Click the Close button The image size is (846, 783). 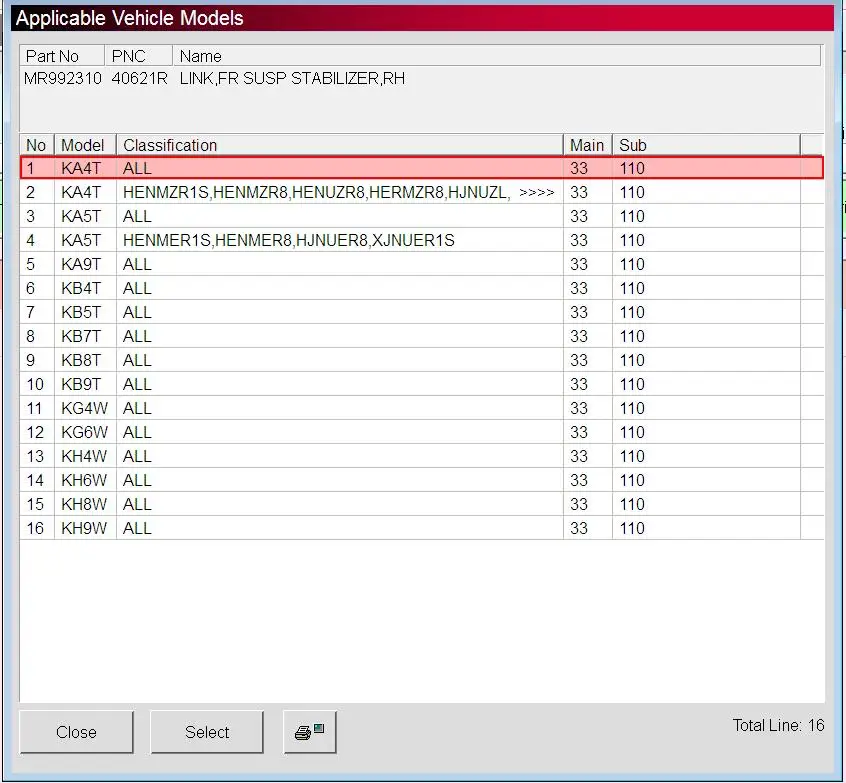pyautogui.click(x=76, y=732)
